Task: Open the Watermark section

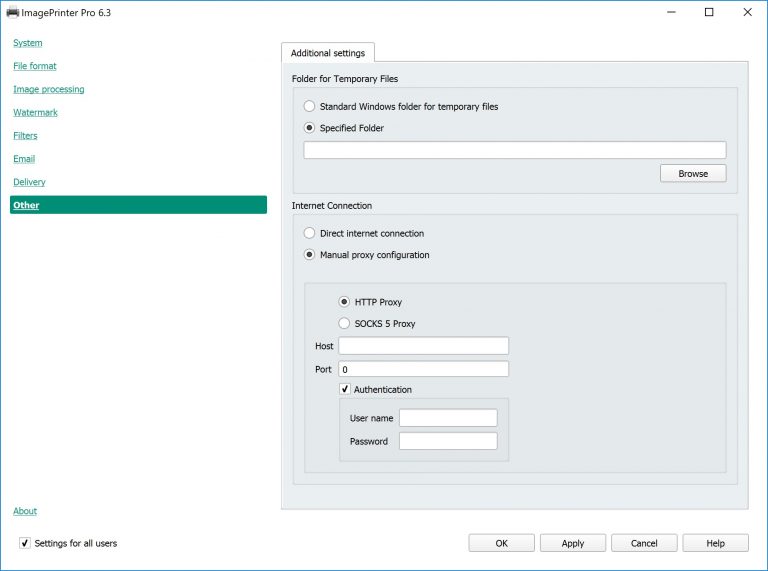Action: pyautogui.click(x=35, y=112)
